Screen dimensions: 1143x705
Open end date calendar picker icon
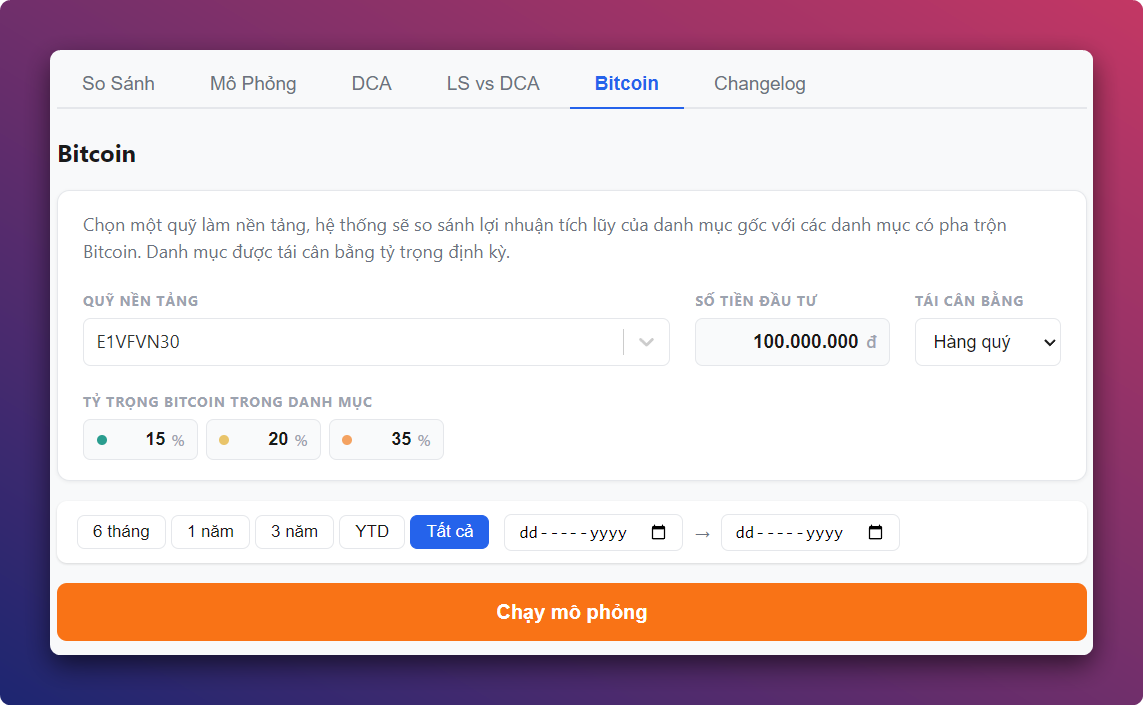(x=875, y=532)
